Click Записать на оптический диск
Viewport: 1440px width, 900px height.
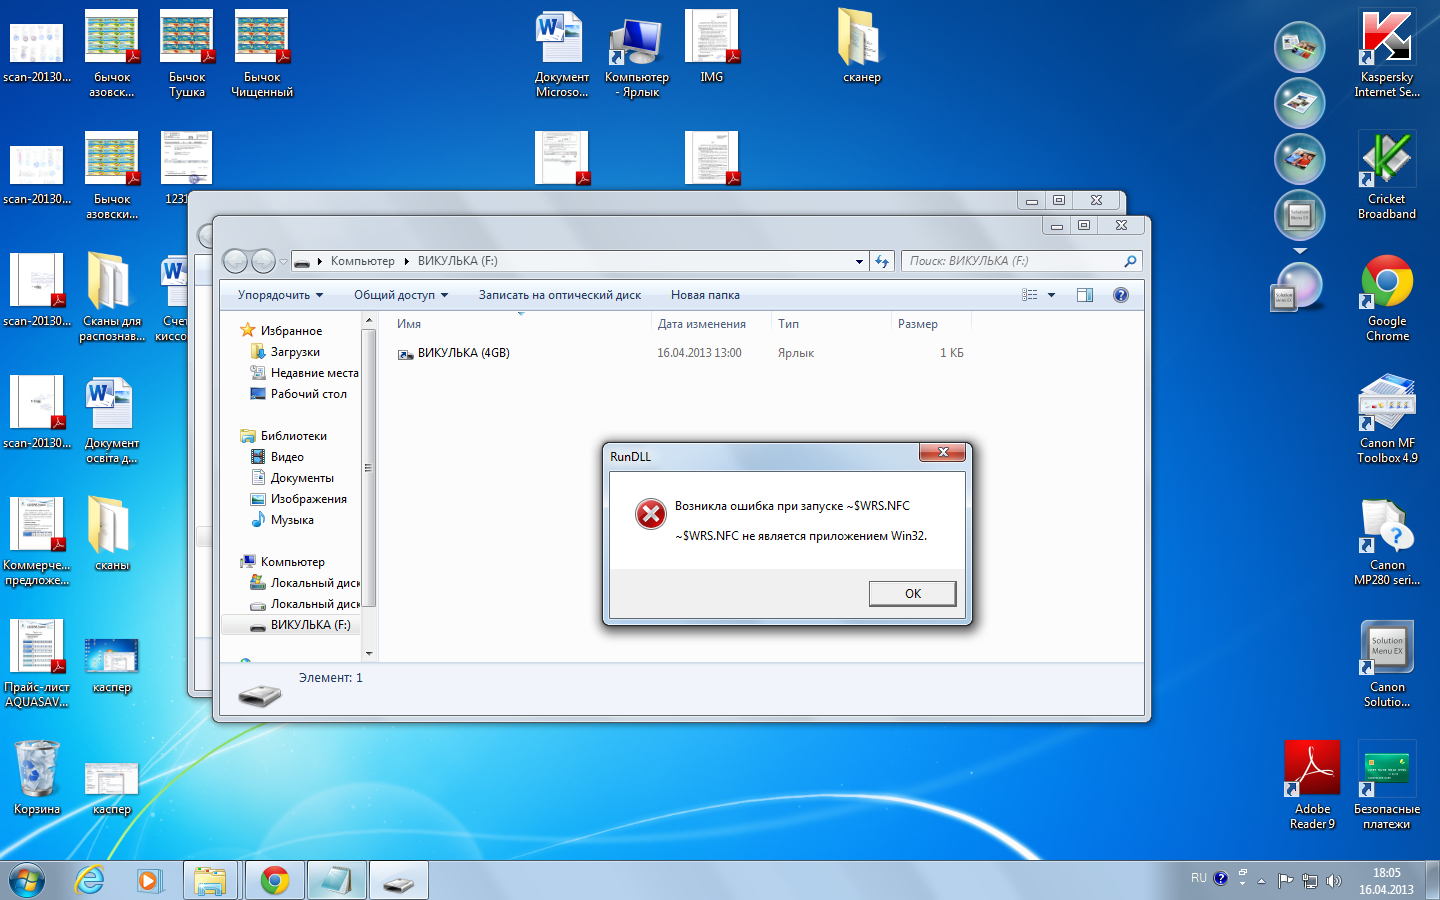click(x=560, y=295)
